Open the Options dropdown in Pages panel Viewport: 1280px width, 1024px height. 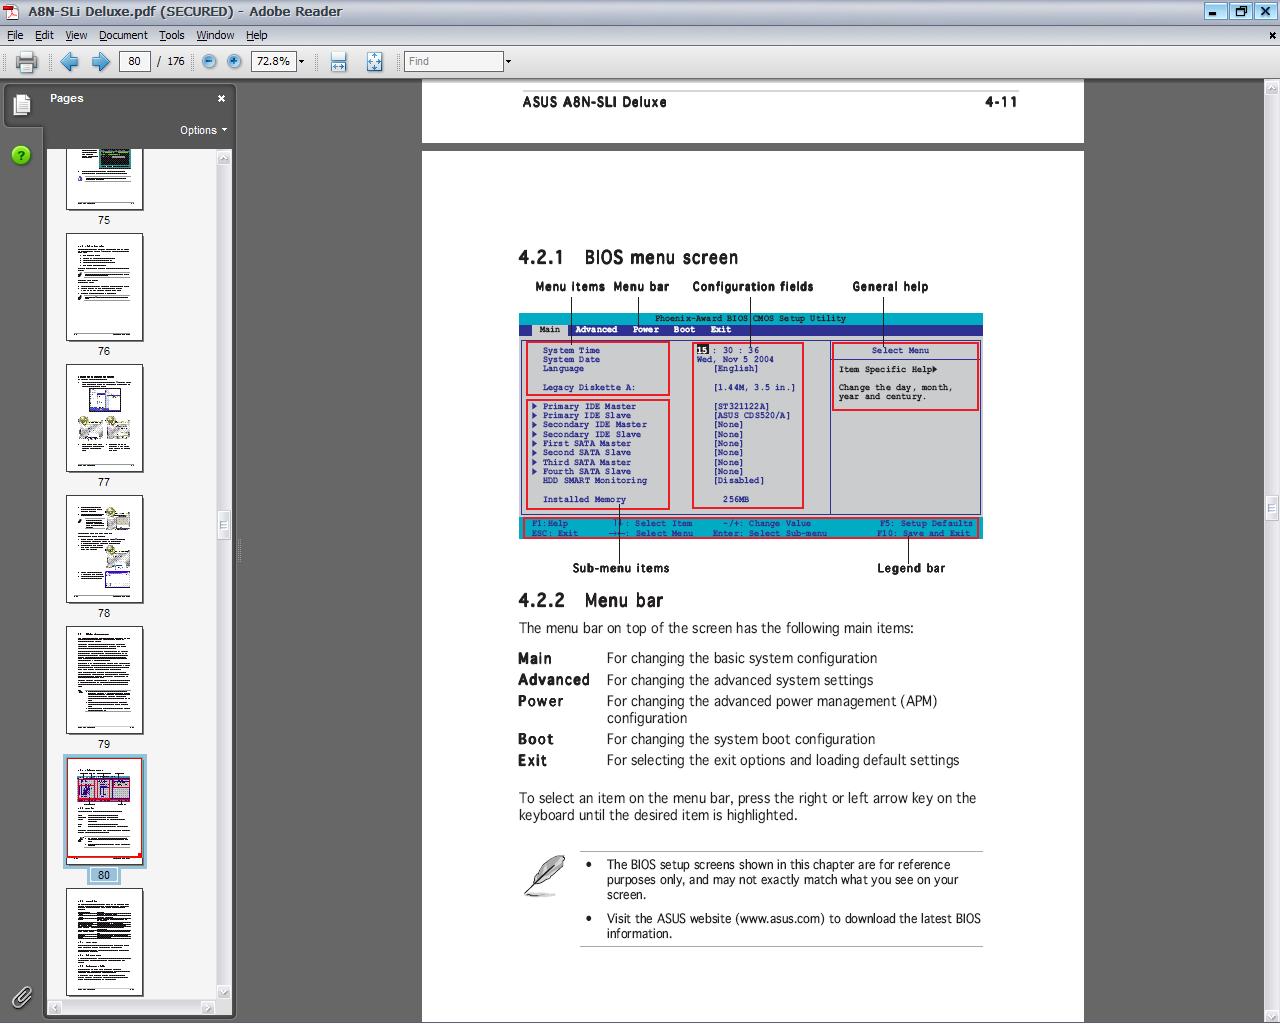coord(203,130)
